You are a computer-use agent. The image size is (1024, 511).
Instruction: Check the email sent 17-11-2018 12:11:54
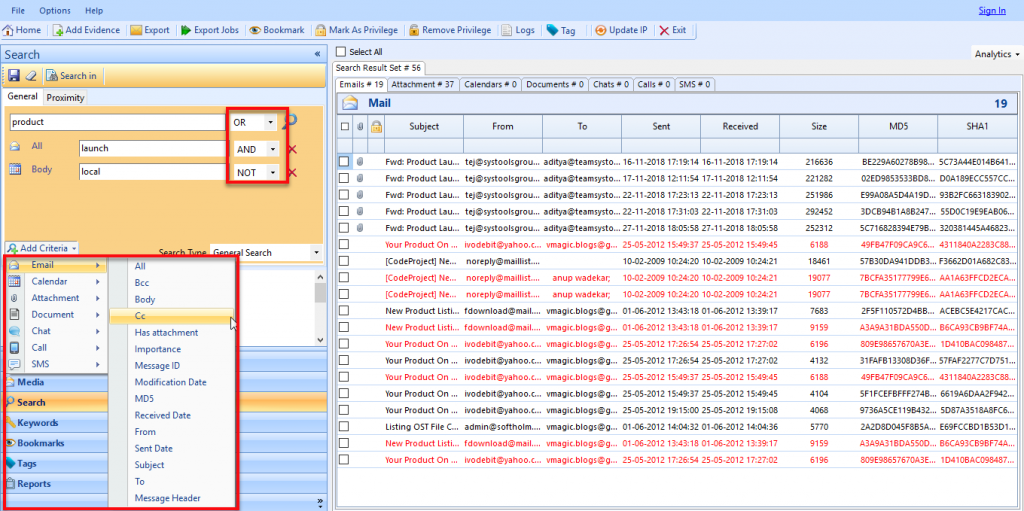click(x=344, y=177)
